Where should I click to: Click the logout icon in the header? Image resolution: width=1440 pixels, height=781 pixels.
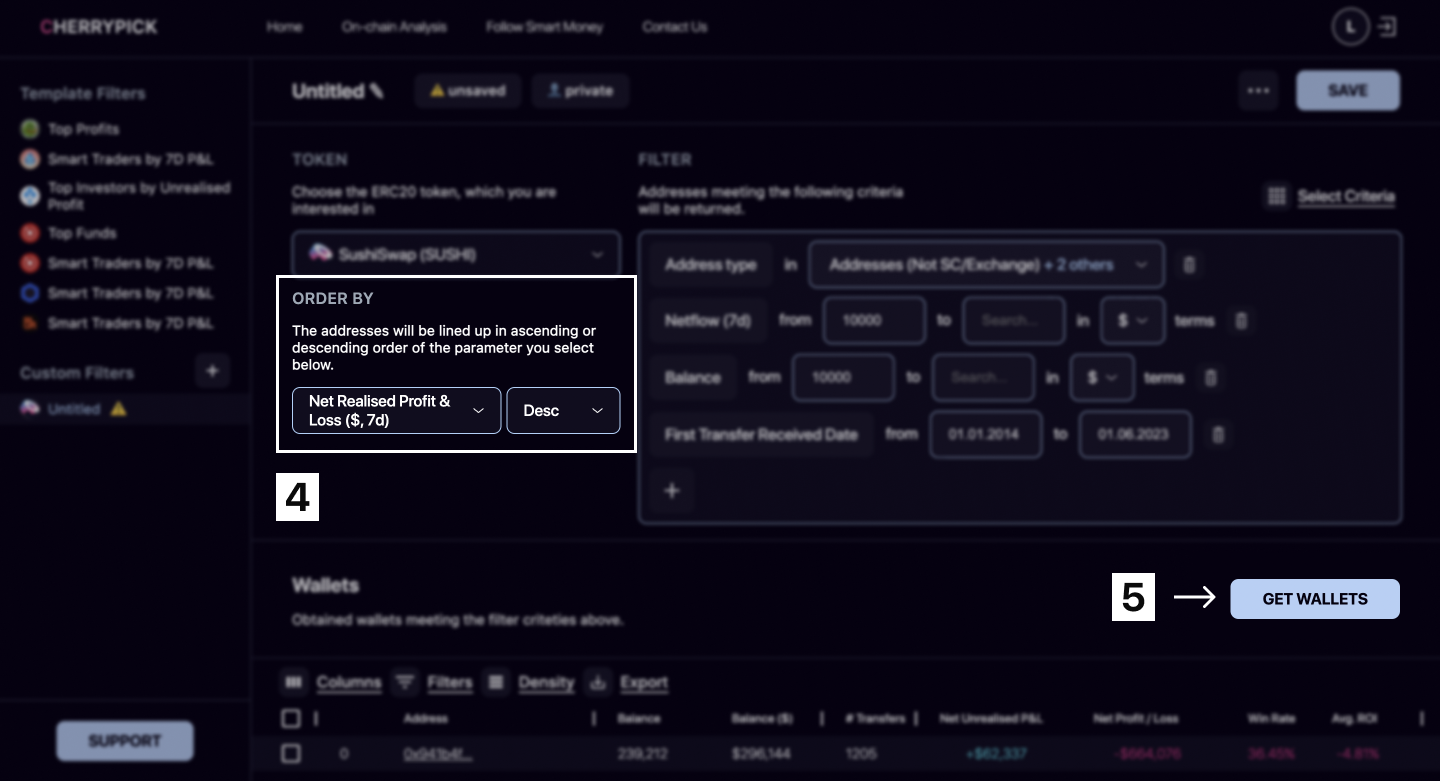(x=1387, y=27)
